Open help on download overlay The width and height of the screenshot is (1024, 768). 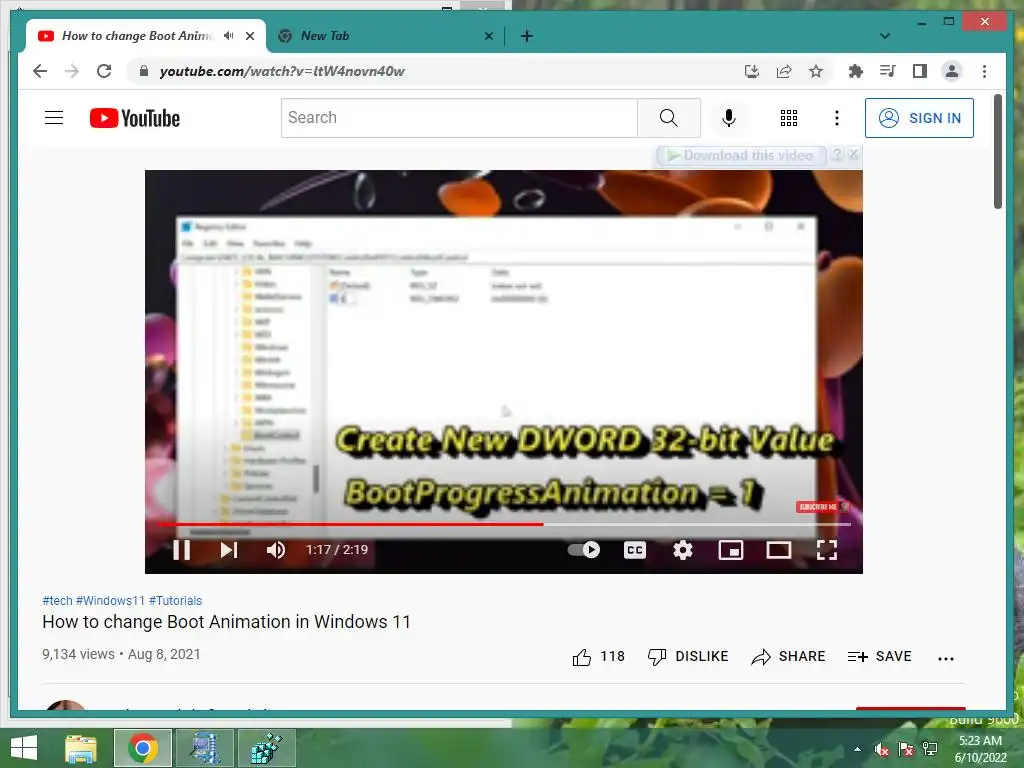coord(837,155)
